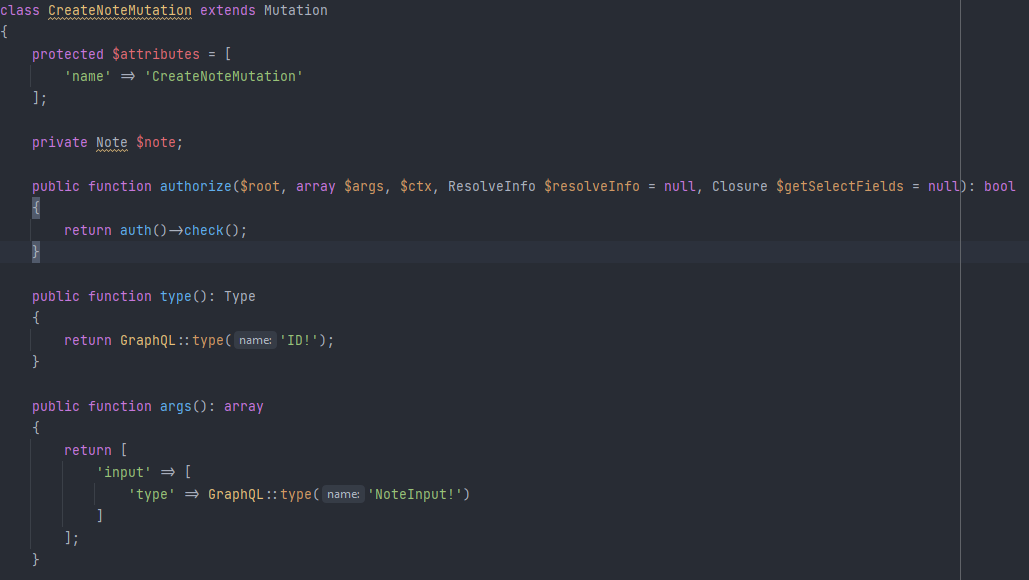1029x580 pixels.
Task: Click the authorize method name
Action: pos(196,186)
